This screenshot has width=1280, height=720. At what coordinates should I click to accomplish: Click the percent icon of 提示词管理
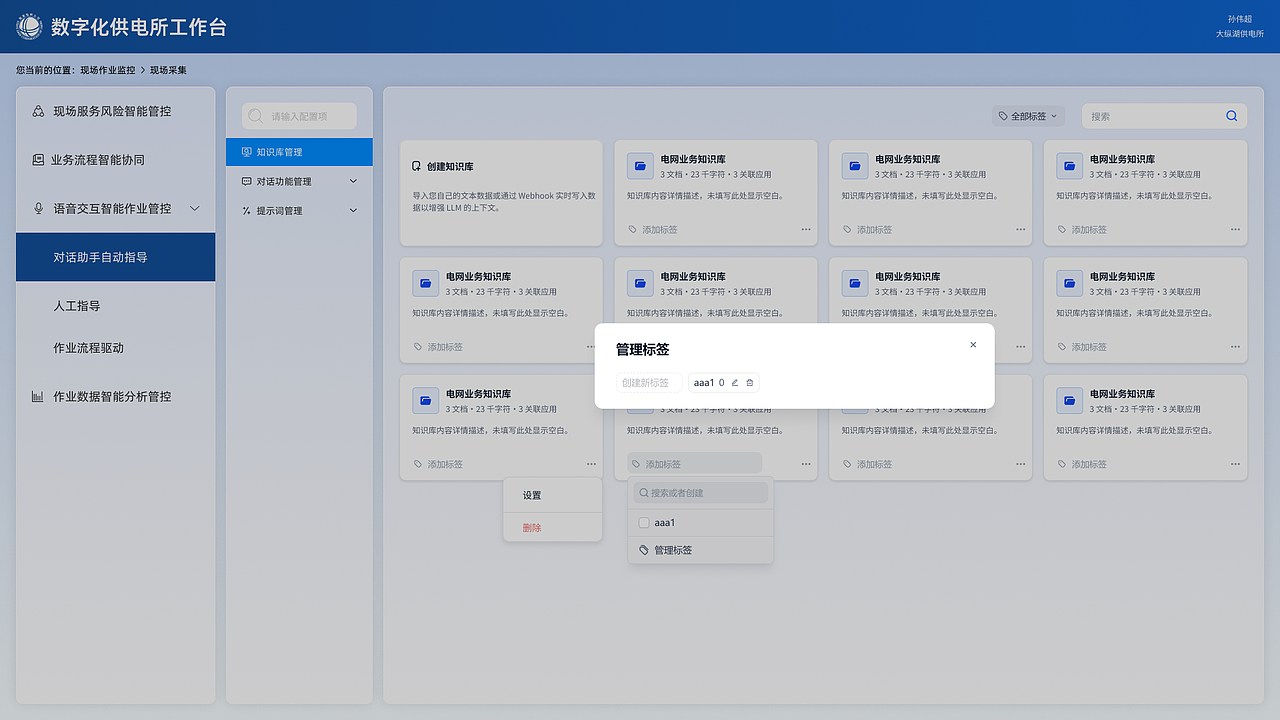(x=247, y=211)
